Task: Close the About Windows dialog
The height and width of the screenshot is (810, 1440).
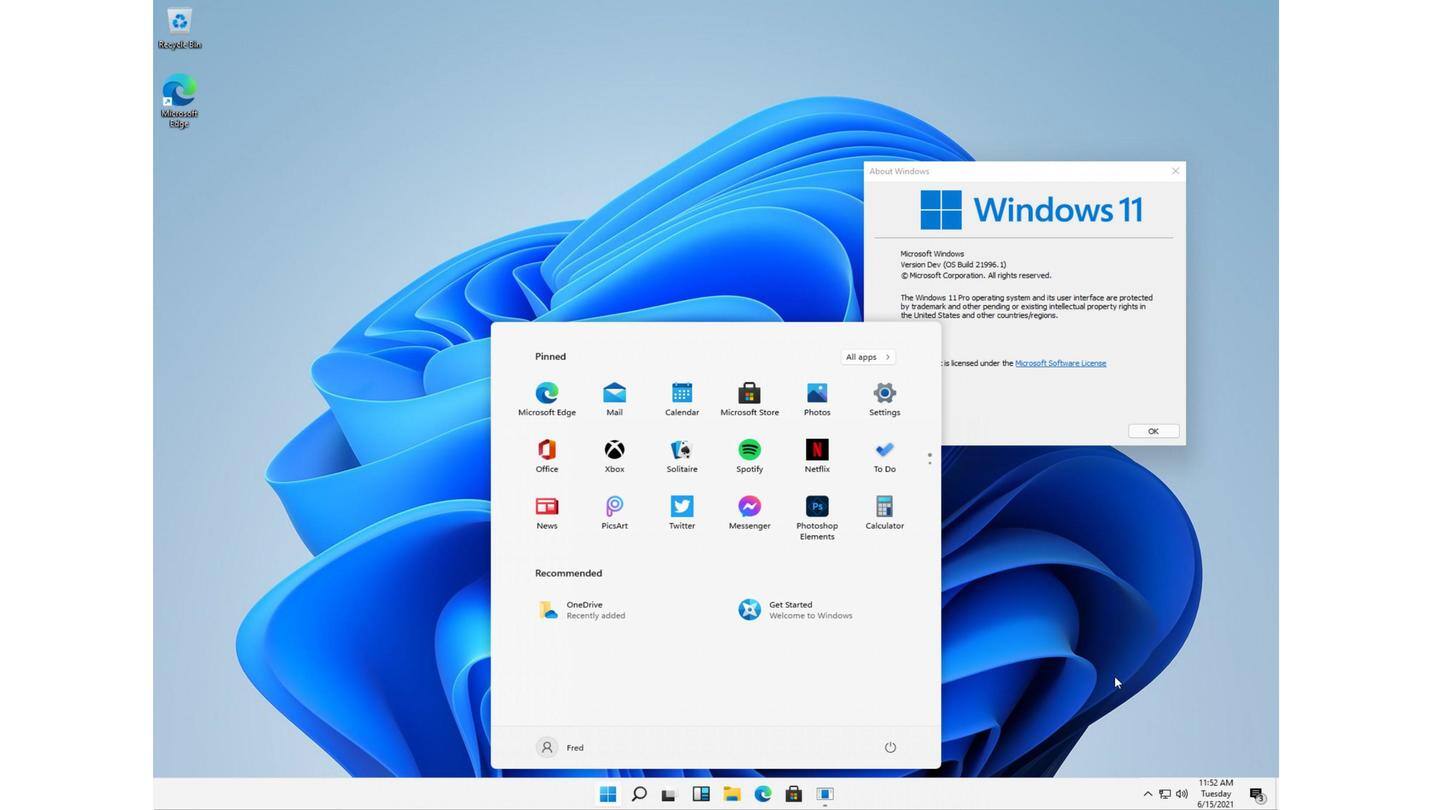Action: pyautogui.click(x=1175, y=171)
